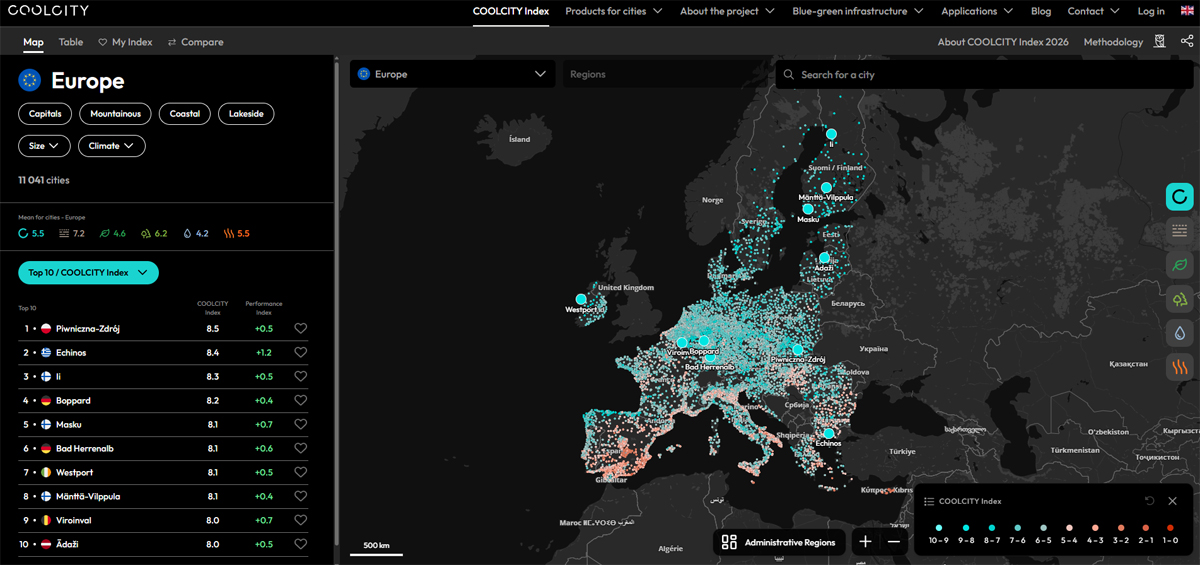Open the My Index tab
1200x565 pixels.
[125, 42]
